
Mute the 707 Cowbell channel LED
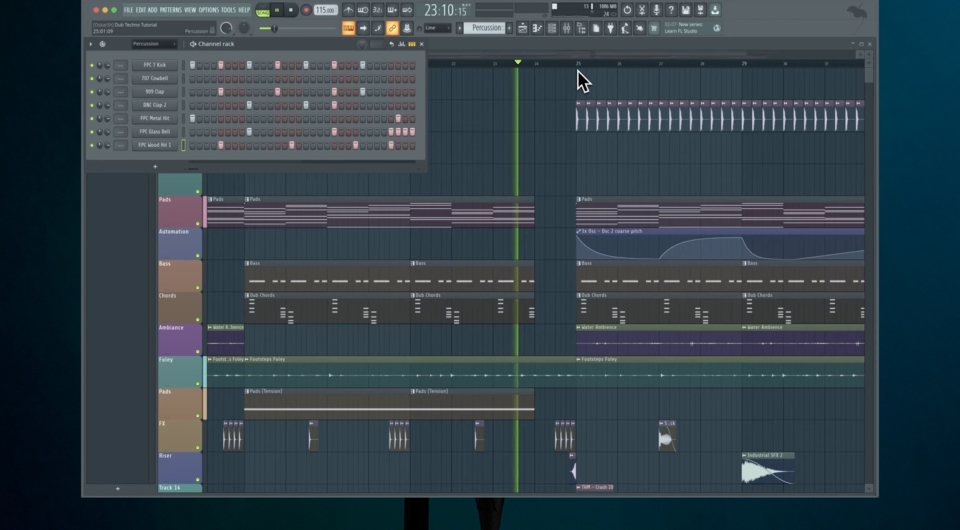[92, 78]
